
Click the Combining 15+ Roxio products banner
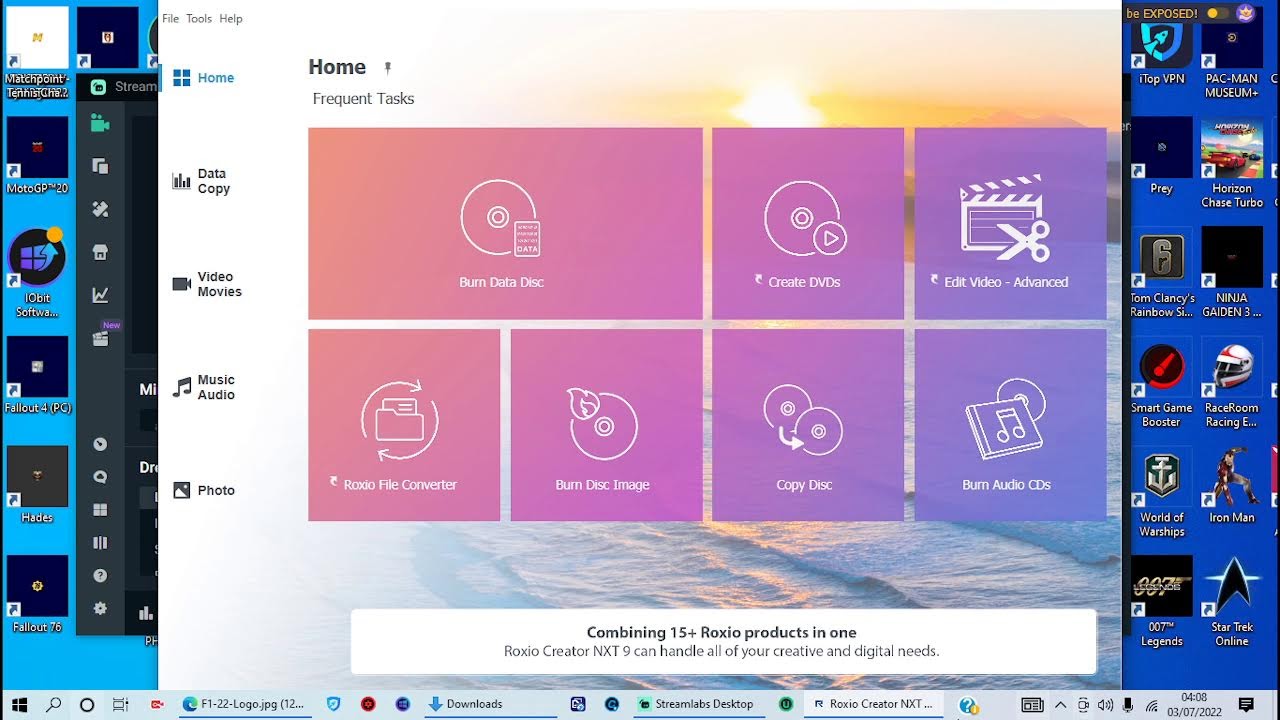[723, 641]
